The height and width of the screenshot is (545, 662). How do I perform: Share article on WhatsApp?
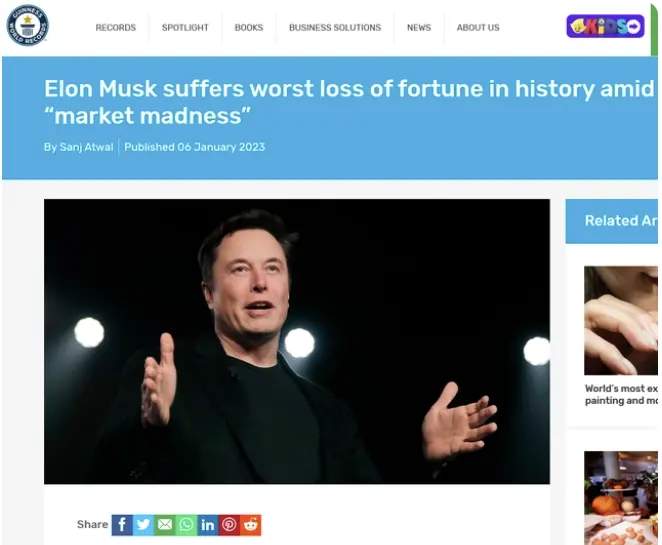coord(186,525)
